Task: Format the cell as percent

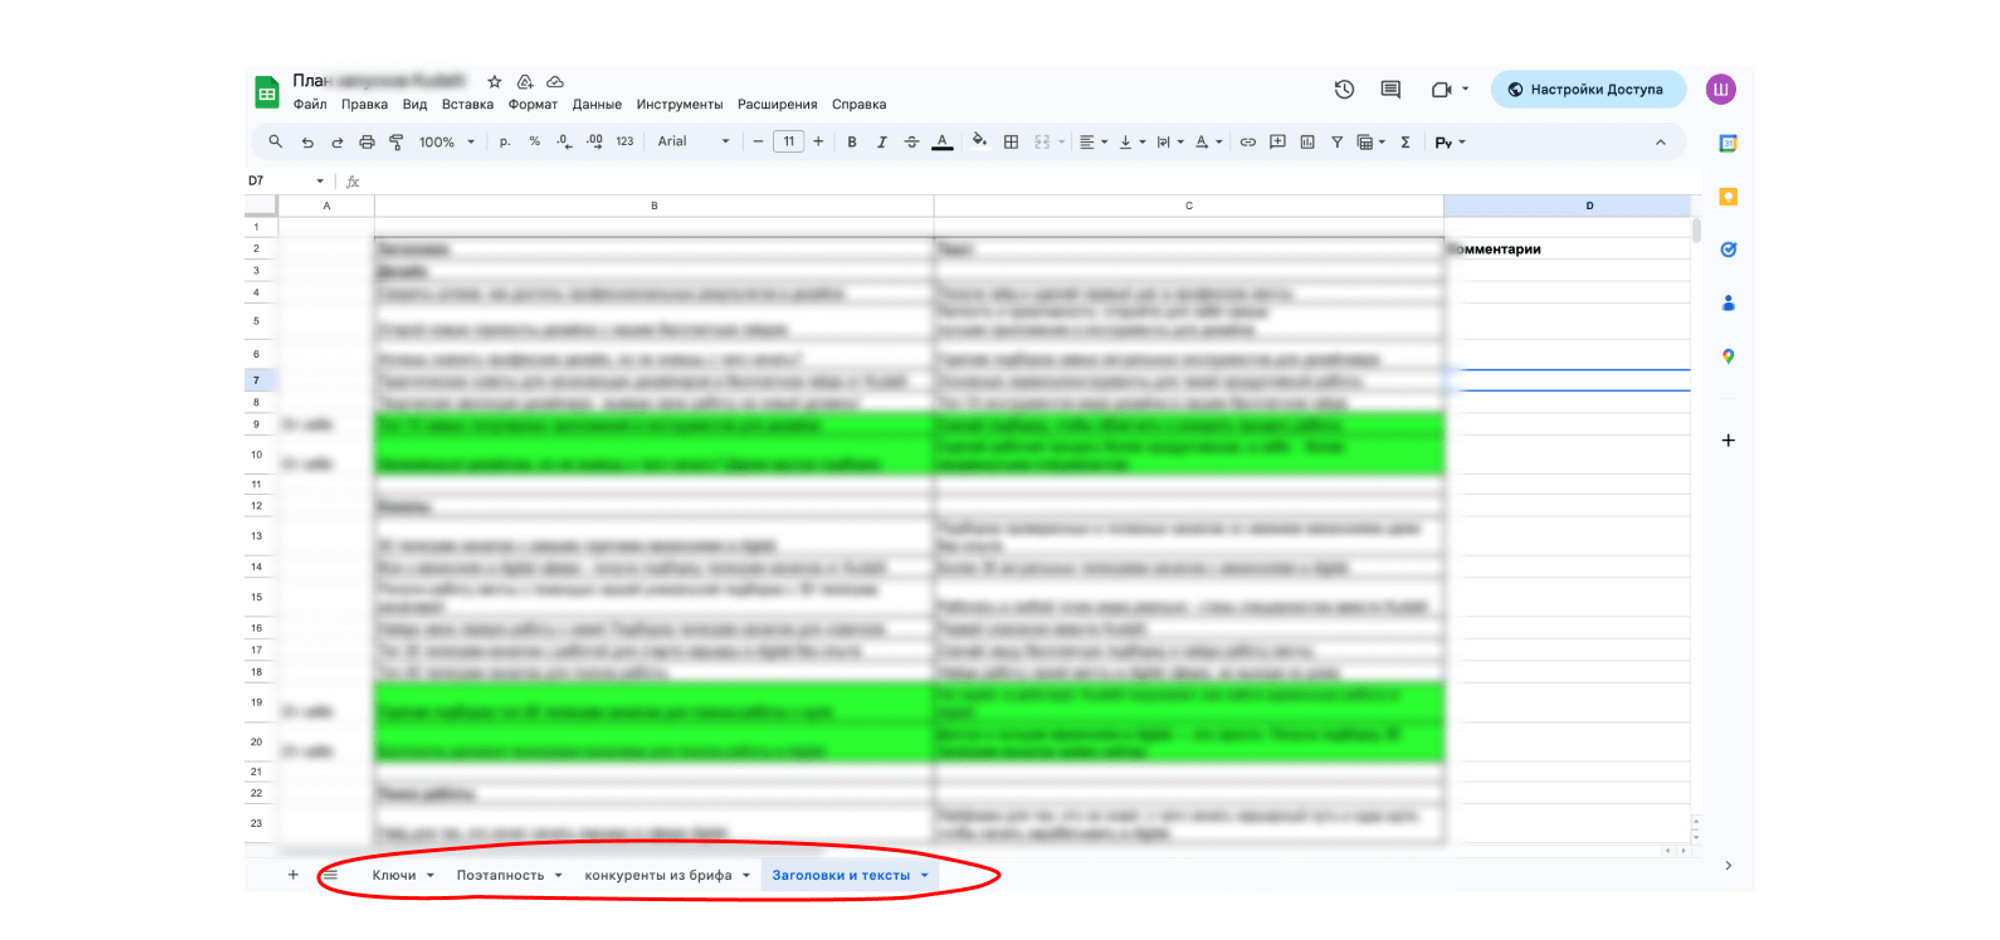Action: tap(535, 142)
